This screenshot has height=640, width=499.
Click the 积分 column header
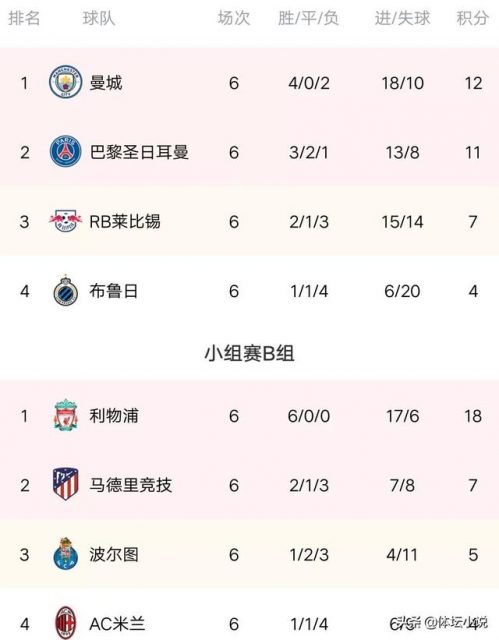472,18
